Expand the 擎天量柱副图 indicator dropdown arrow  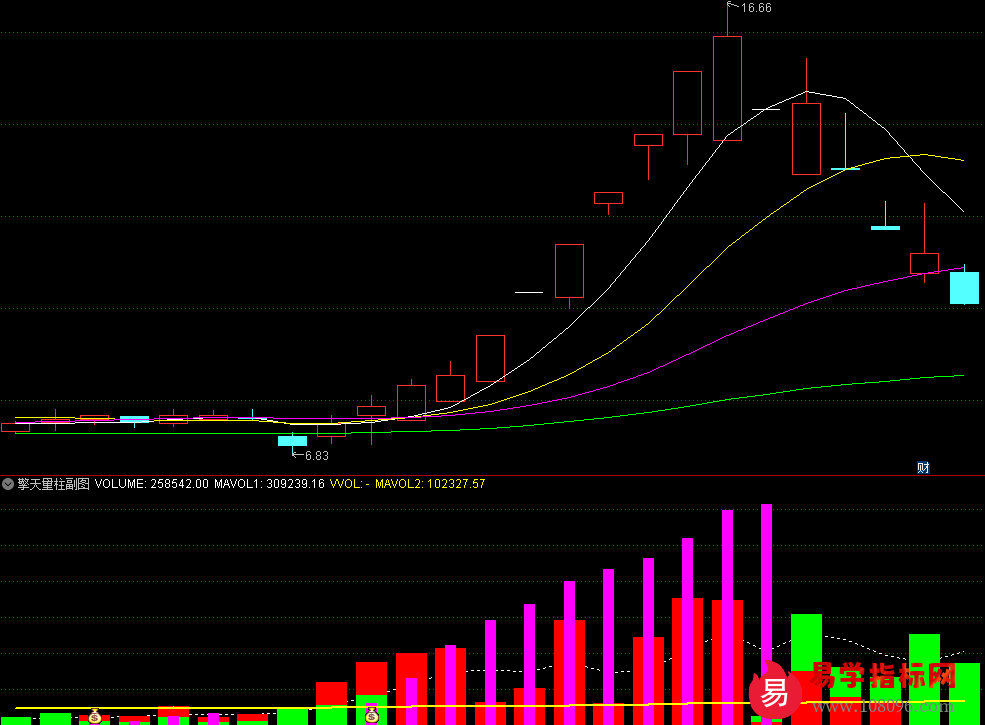point(8,484)
